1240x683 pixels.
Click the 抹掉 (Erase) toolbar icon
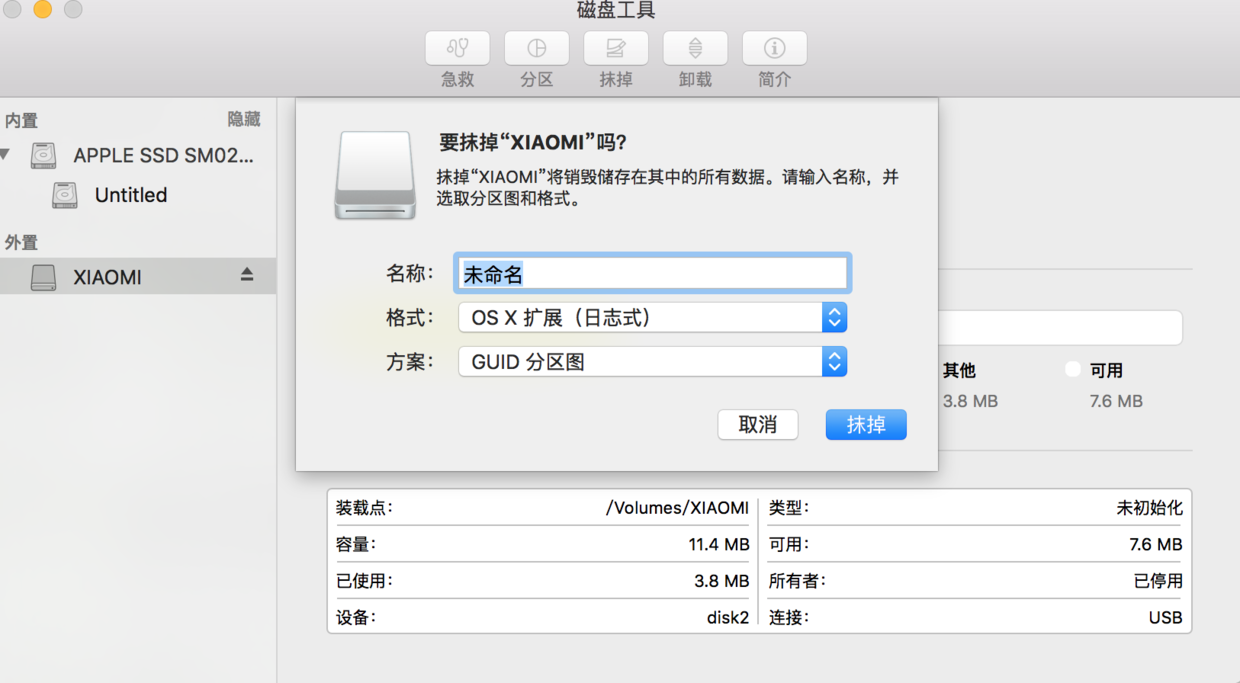615,47
